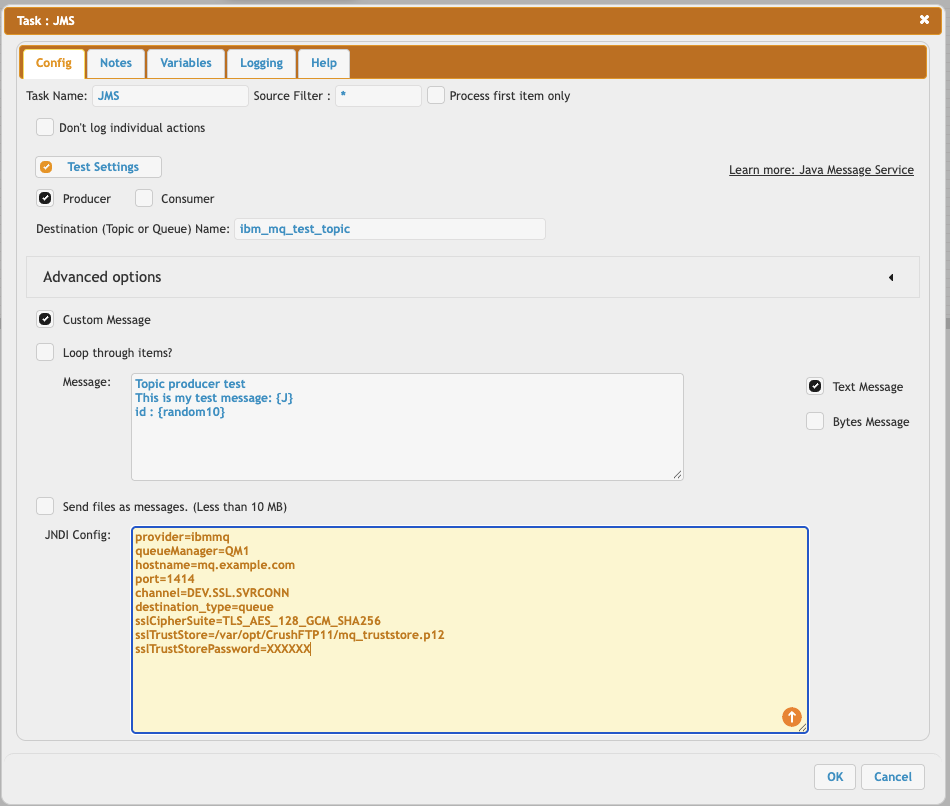This screenshot has width=950, height=806.
Task: Enable Send files as messages checkbox
Action: [45, 506]
